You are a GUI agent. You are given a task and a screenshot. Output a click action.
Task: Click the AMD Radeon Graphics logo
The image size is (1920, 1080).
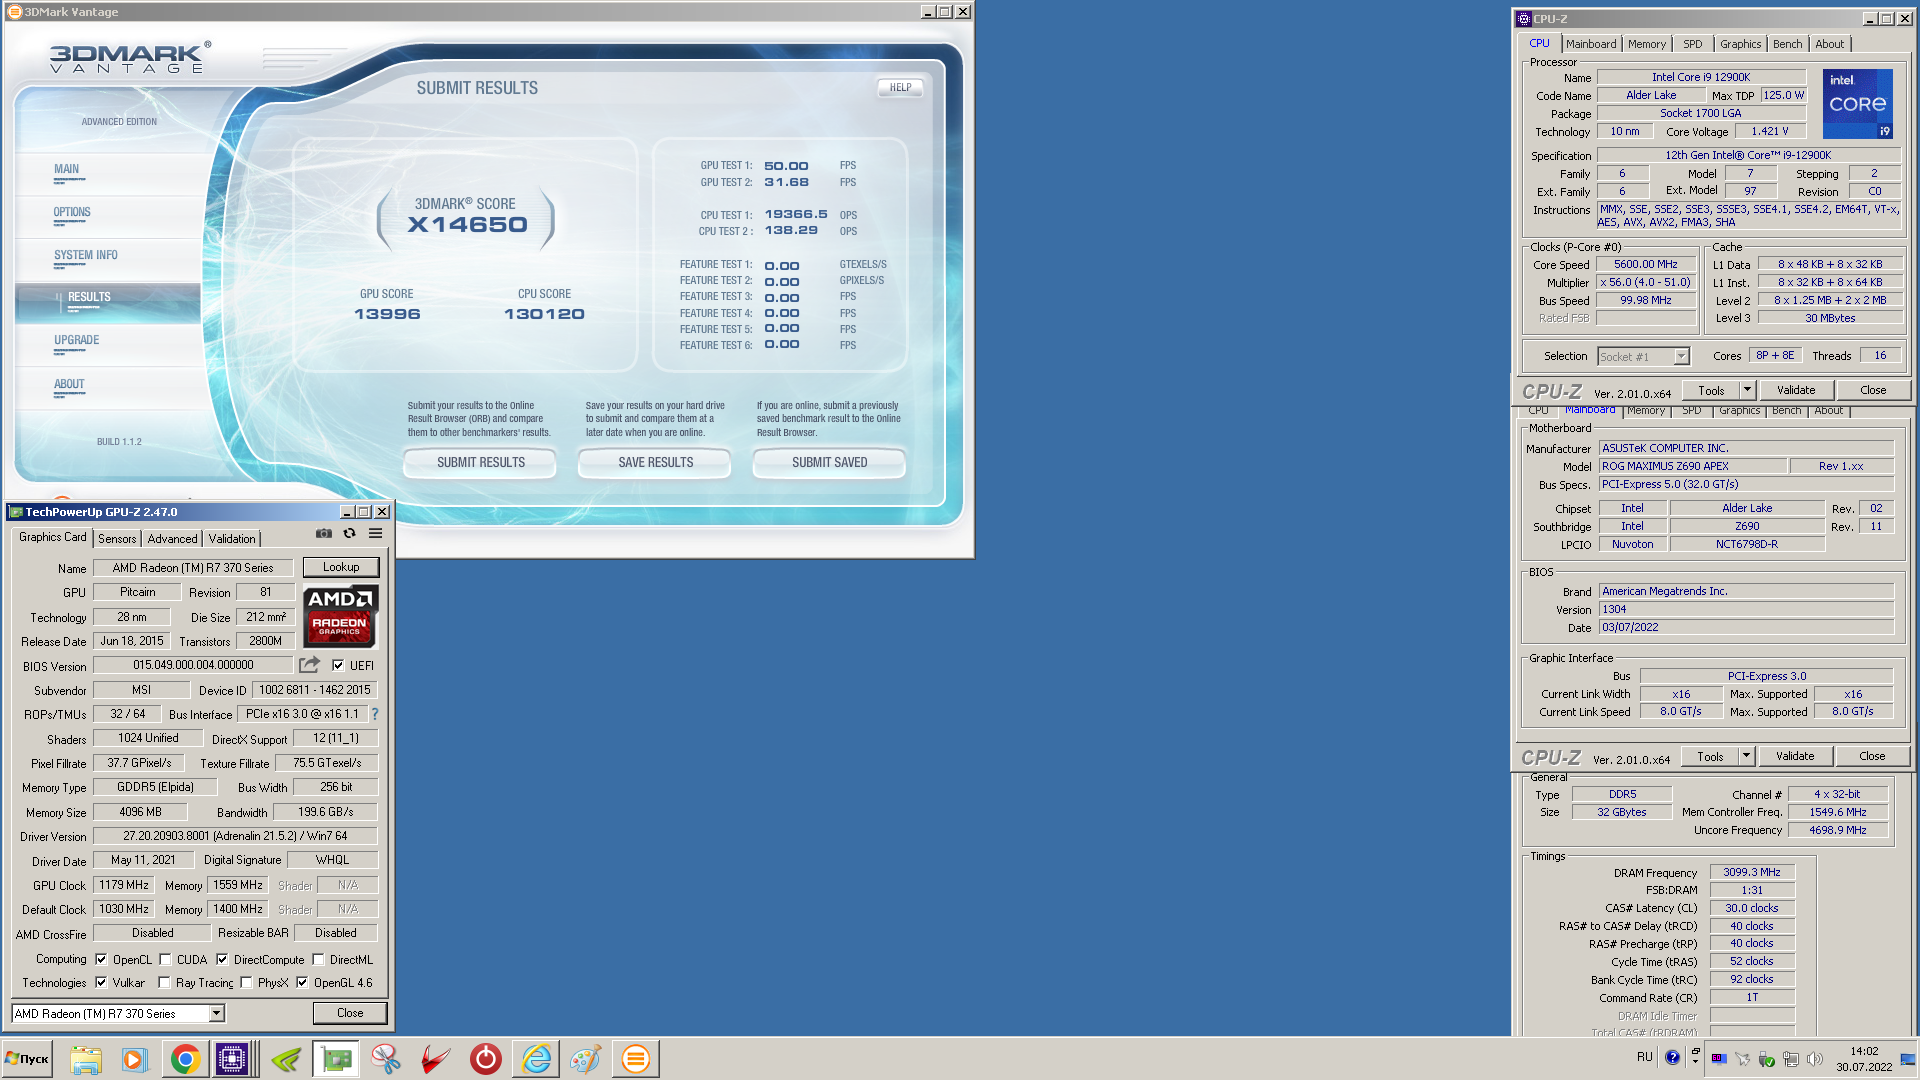340,616
